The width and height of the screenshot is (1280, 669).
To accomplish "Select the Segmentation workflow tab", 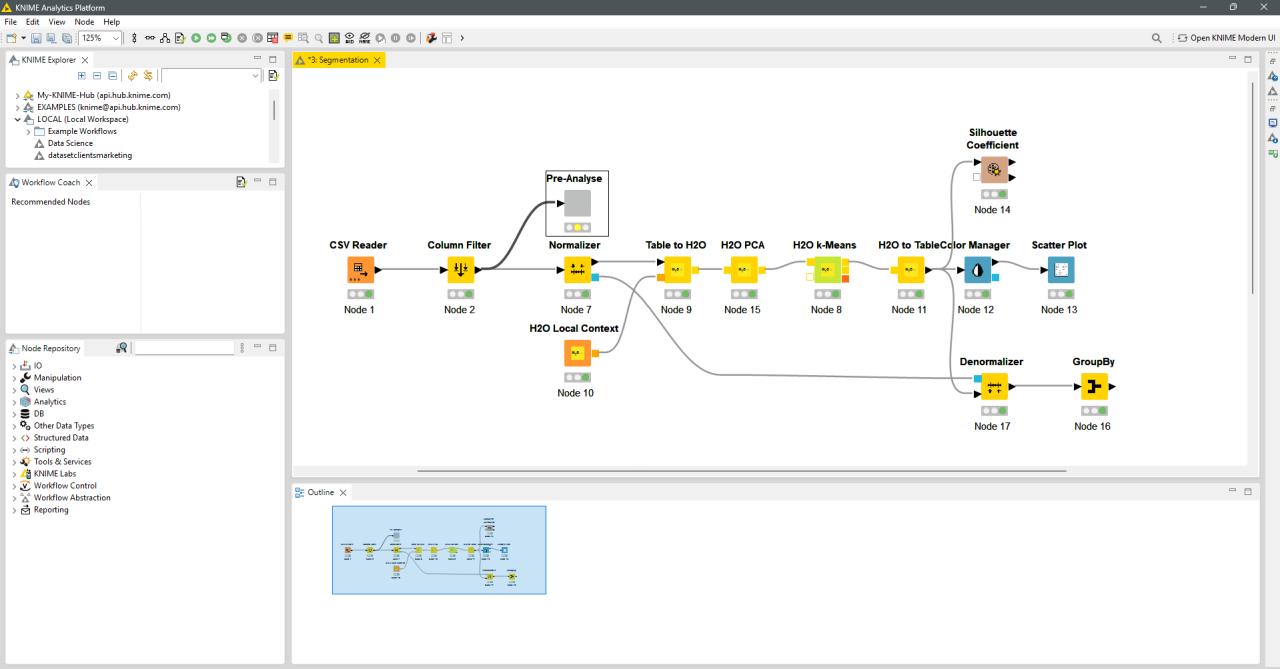I will point(337,60).
